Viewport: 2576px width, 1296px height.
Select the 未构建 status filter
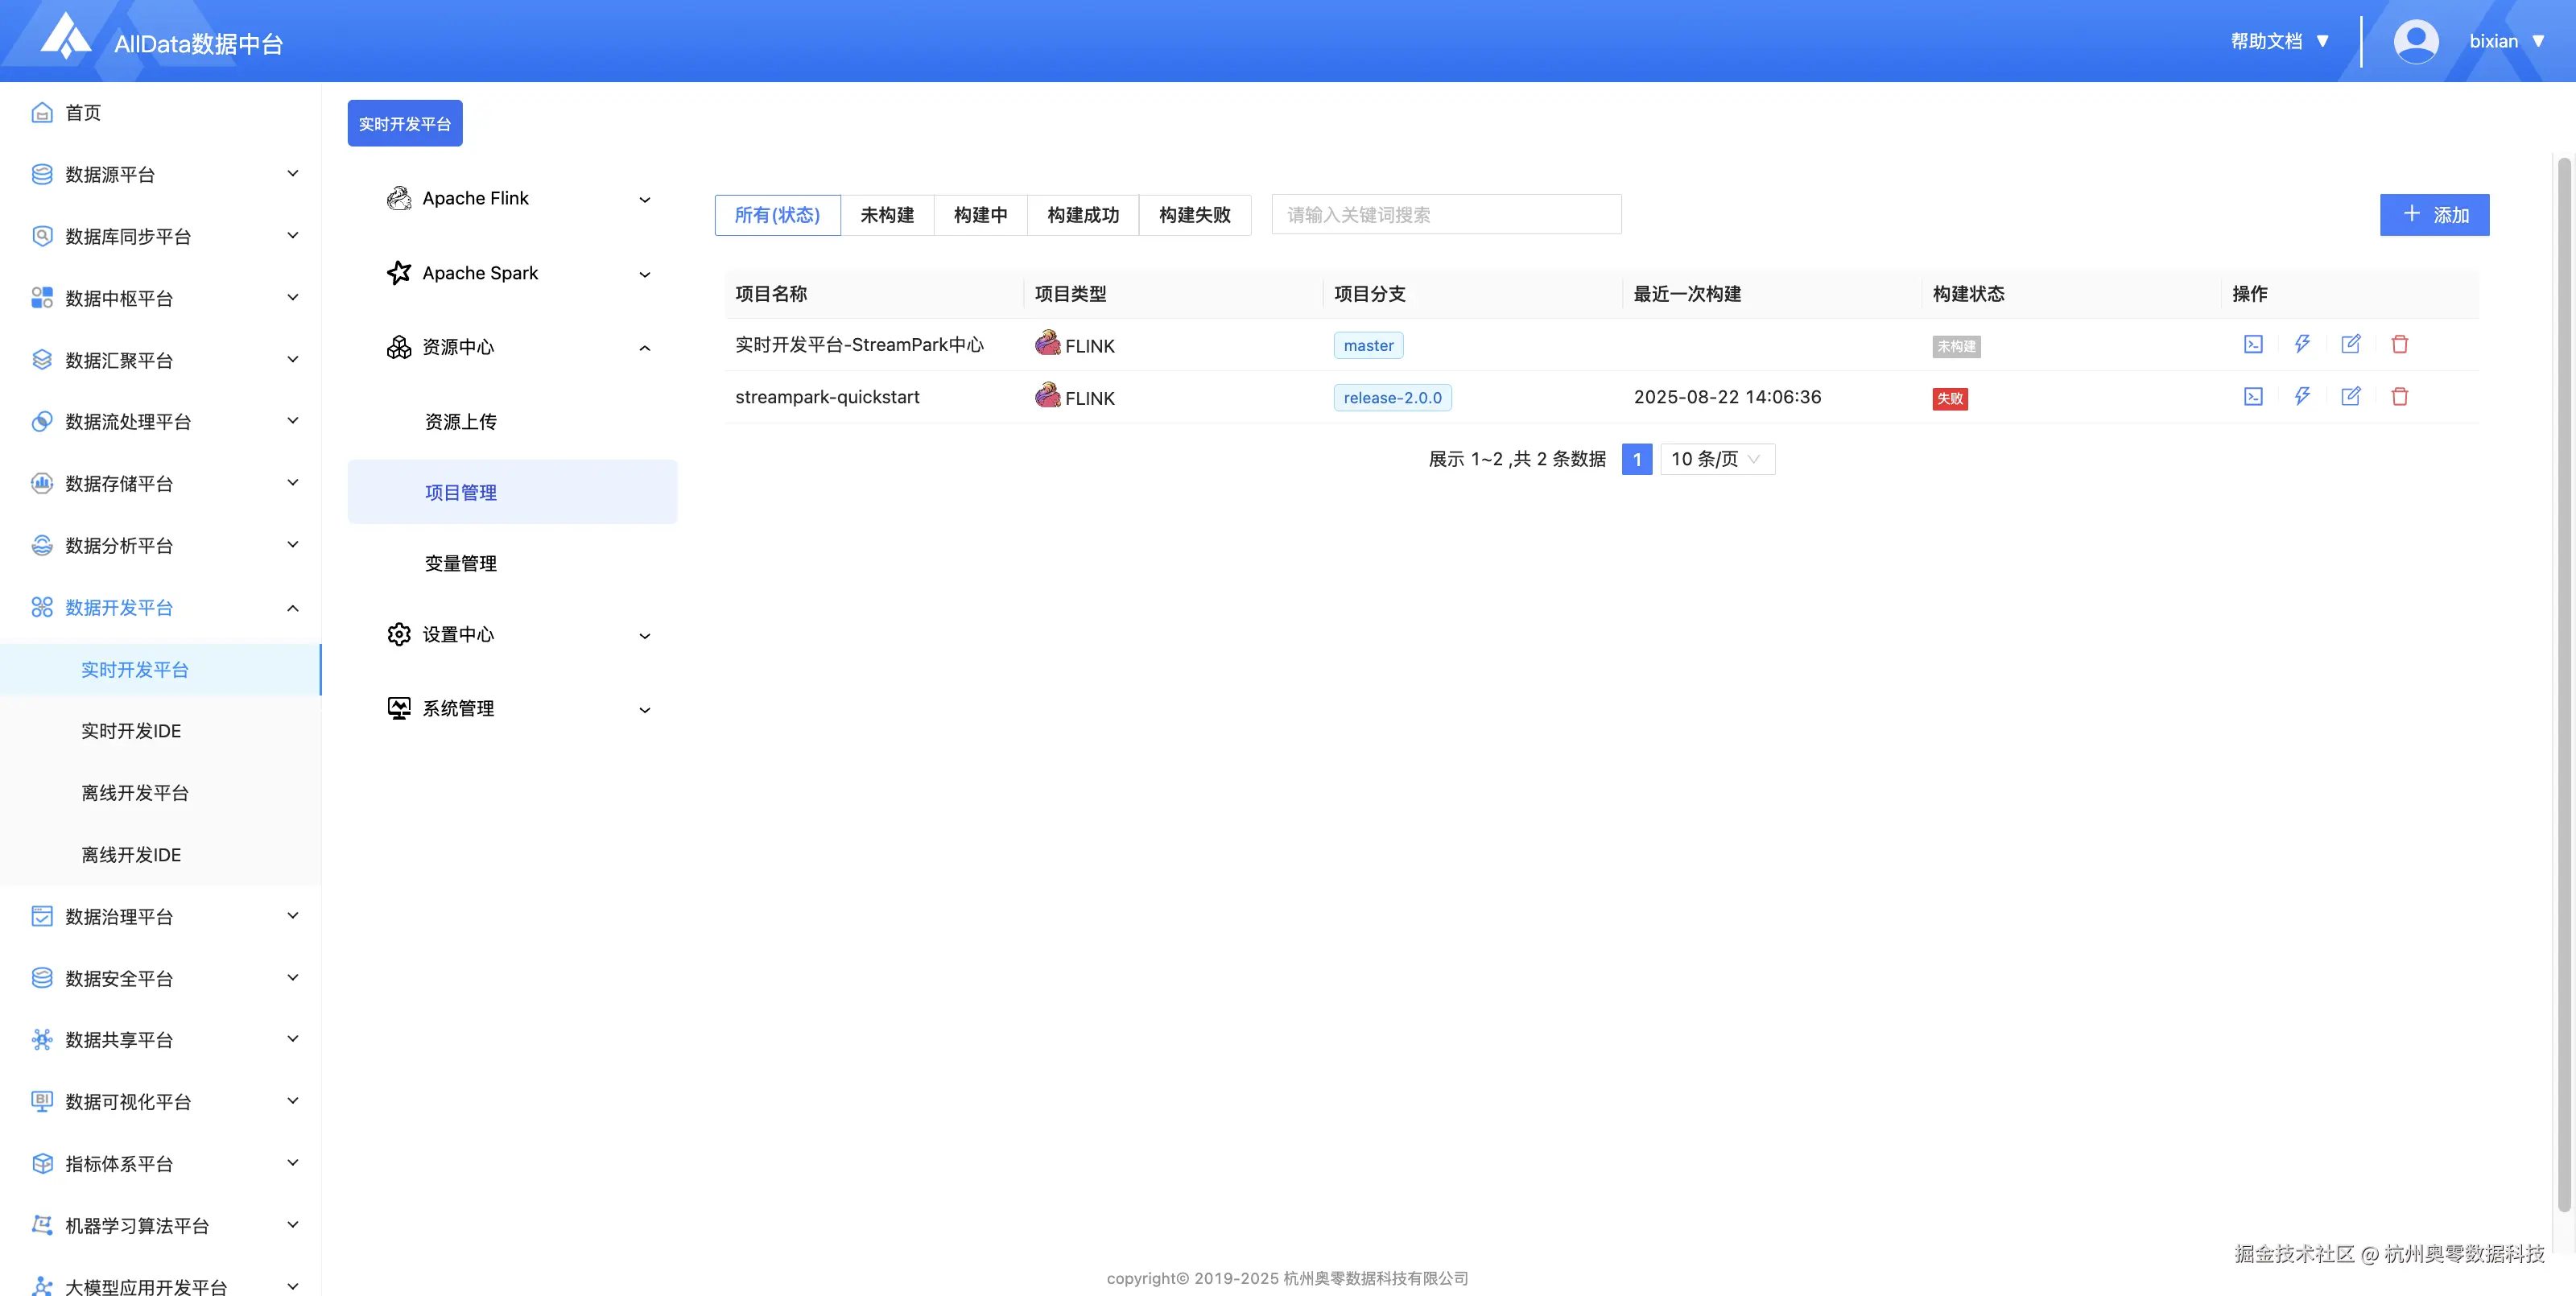point(887,214)
